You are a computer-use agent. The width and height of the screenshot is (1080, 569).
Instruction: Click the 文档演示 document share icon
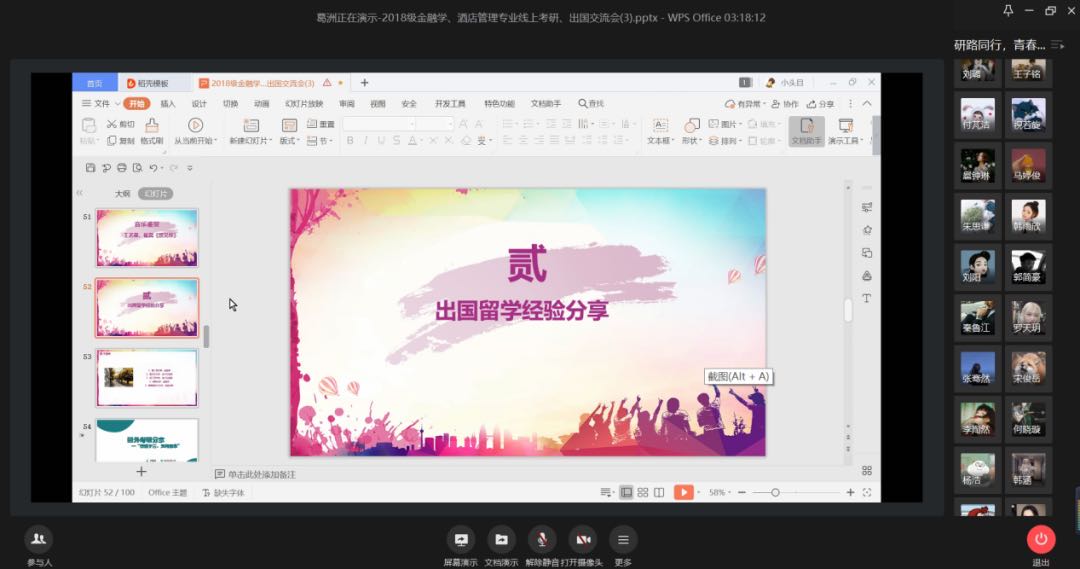click(501, 539)
